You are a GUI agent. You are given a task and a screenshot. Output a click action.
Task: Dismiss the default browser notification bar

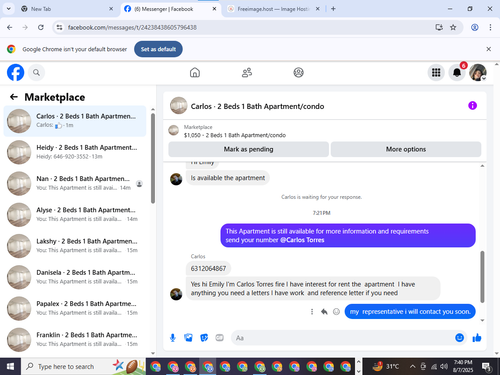coord(488,49)
